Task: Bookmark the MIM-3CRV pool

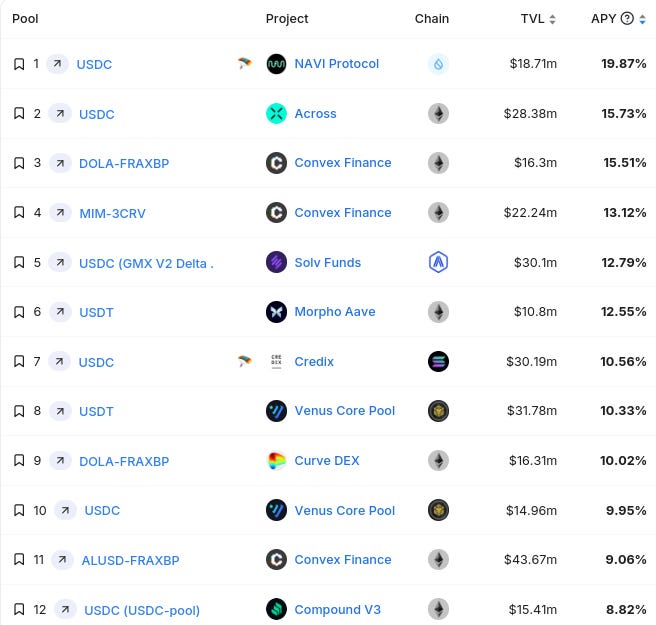Action: pyautogui.click(x=19, y=213)
